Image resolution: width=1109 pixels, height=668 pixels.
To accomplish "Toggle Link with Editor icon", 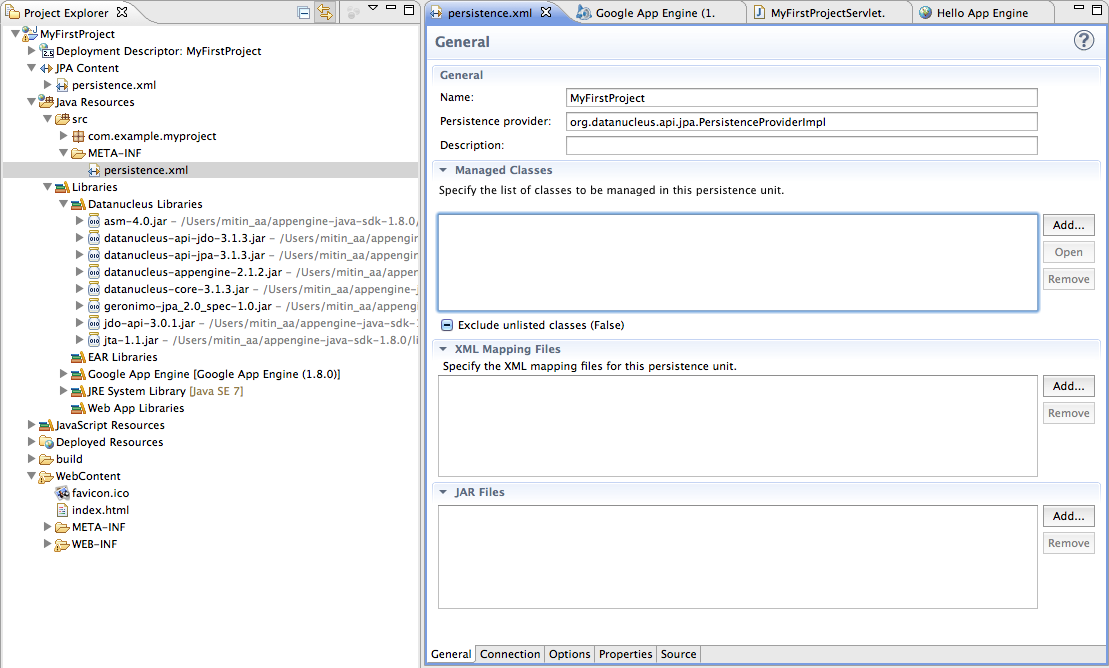I will pyautogui.click(x=325, y=13).
